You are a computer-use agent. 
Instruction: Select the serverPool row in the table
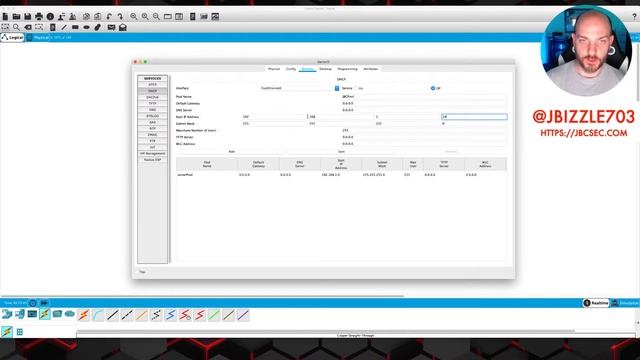[x=341, y=175]
